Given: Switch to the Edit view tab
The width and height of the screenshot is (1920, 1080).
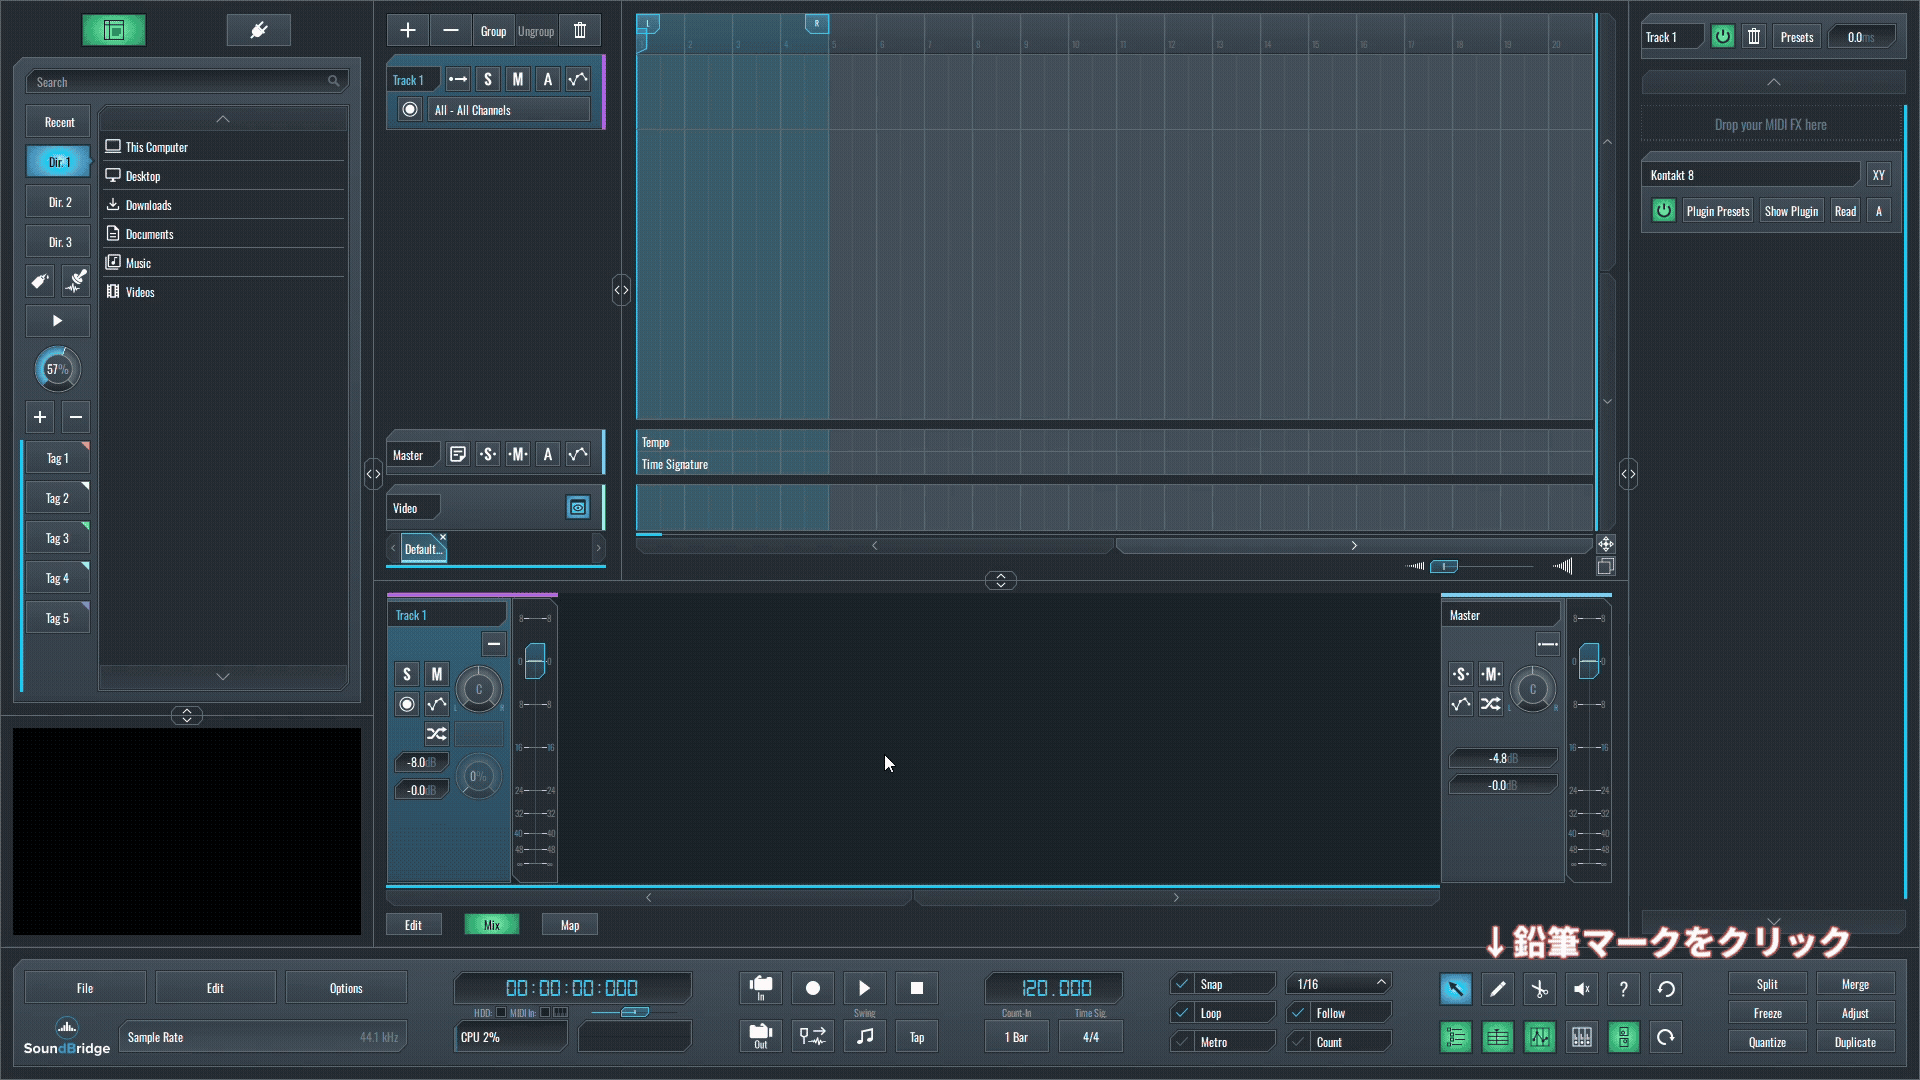Looking at the screenshot, I should coord(413,925).
